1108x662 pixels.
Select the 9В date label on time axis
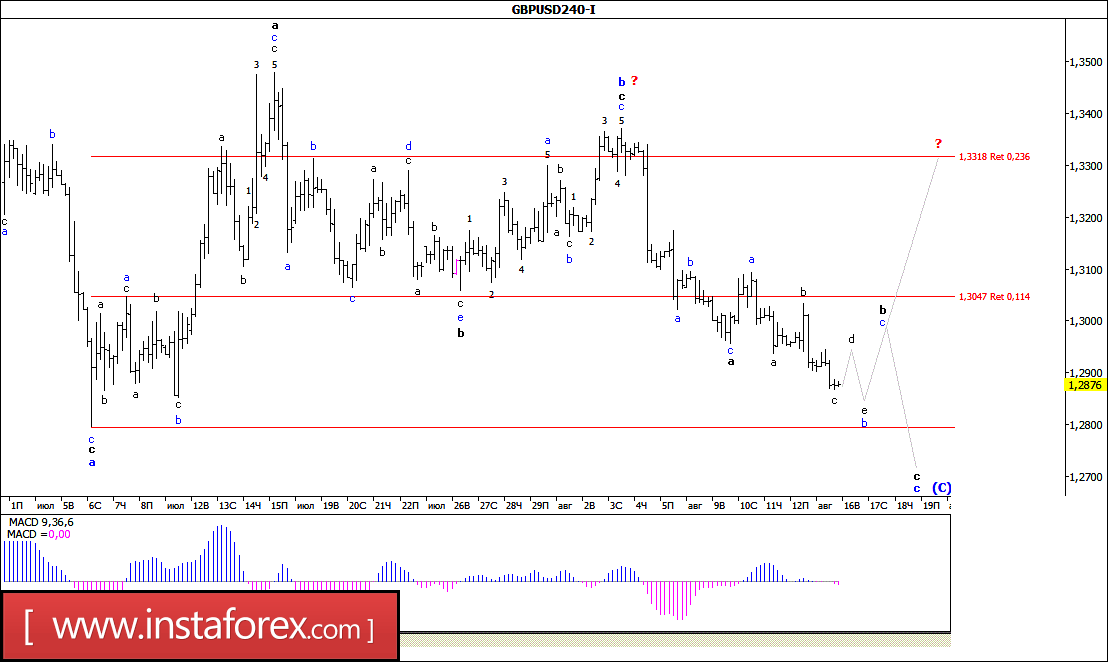pyautogui.click(x=719, y=506)
